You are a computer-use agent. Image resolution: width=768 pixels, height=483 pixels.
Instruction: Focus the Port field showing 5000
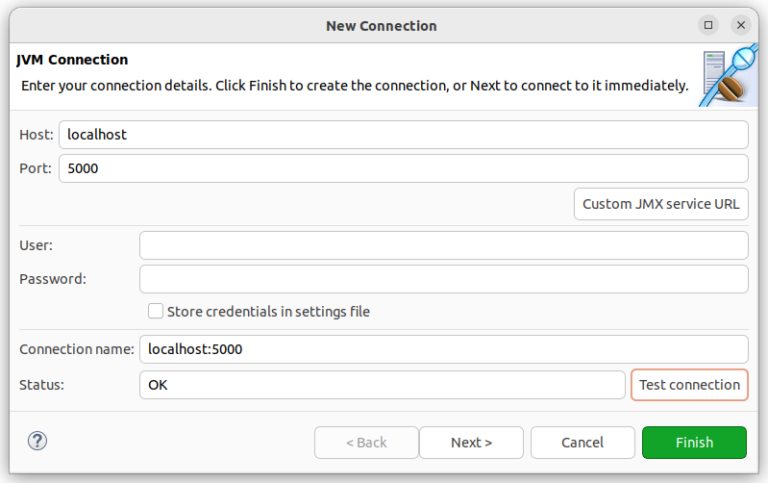403,168
